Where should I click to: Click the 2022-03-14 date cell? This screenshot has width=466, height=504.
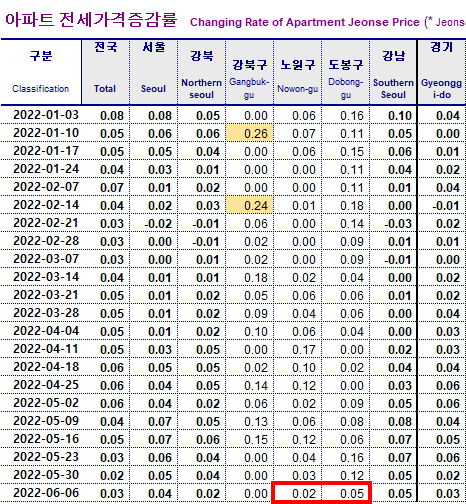tap(41, 277)
